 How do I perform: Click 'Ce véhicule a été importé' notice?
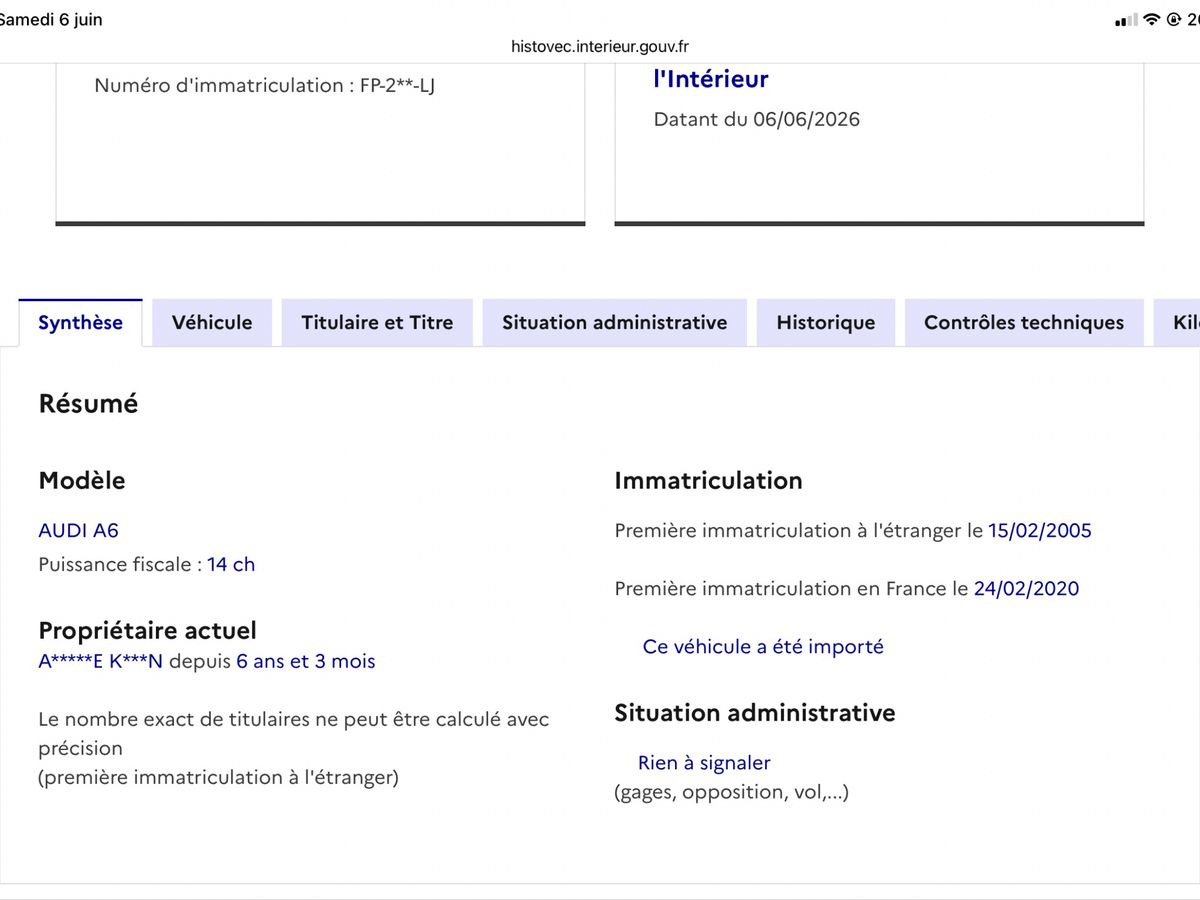(763, 646)
